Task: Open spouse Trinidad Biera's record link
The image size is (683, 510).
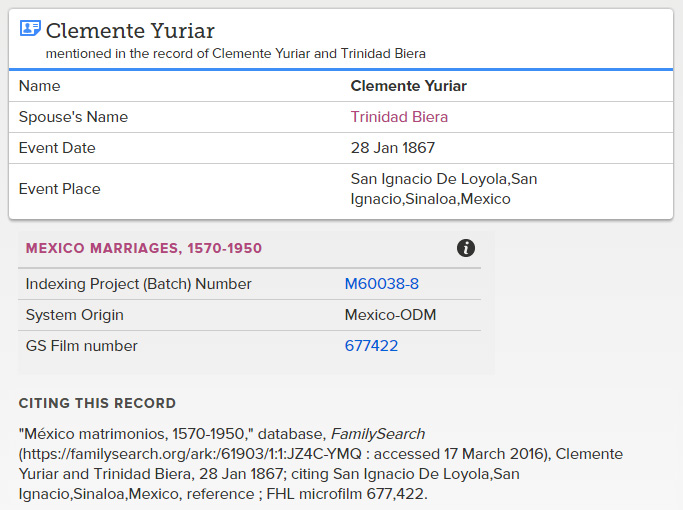Action: (399, 117)
